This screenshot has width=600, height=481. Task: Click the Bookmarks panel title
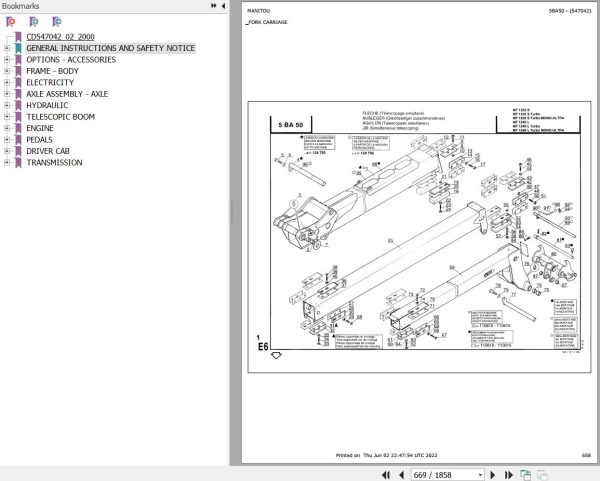(20, 6)
